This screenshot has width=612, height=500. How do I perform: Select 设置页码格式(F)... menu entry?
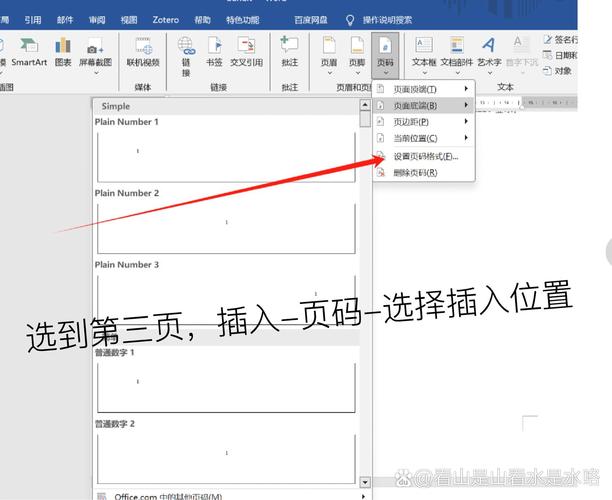point(424,156)
